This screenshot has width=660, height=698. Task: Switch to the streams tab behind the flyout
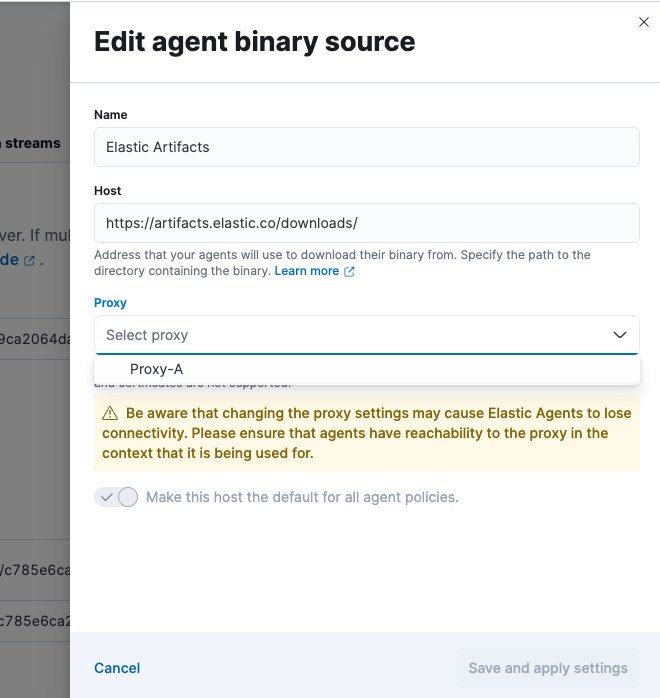(34, 143)
